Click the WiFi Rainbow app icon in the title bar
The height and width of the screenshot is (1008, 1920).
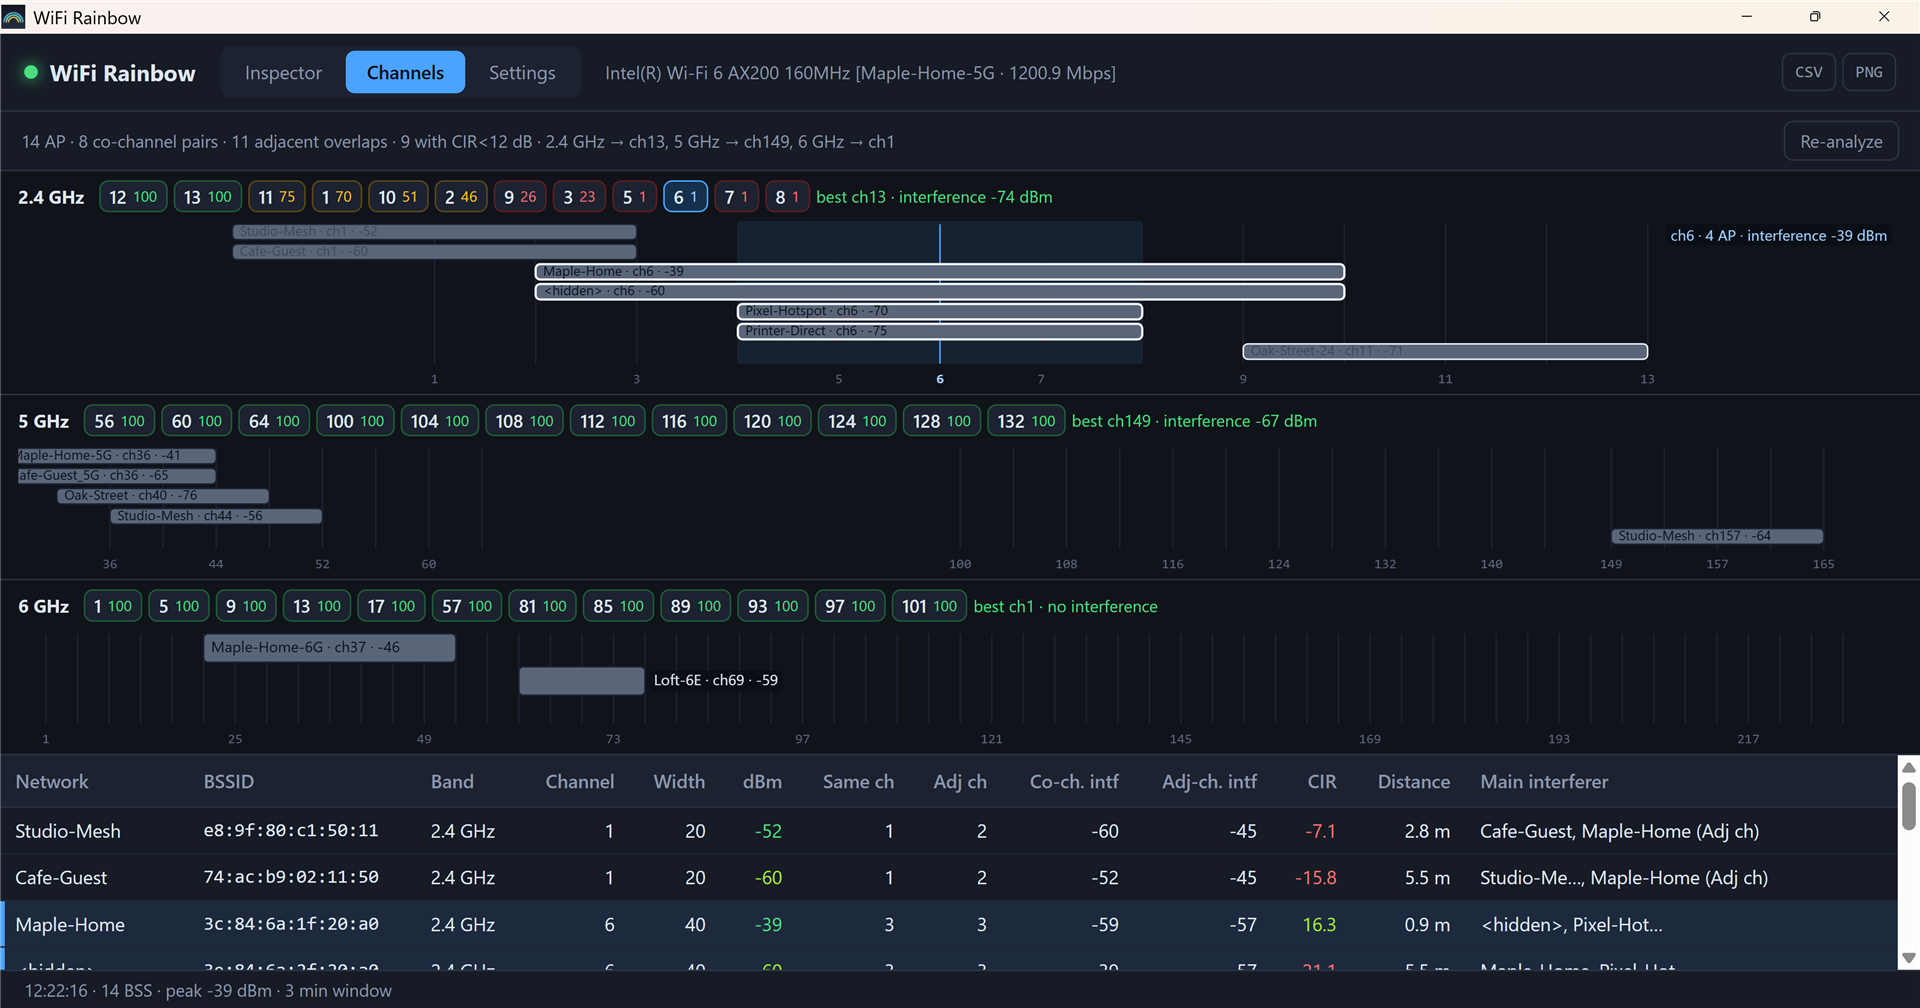coord(14,17)
